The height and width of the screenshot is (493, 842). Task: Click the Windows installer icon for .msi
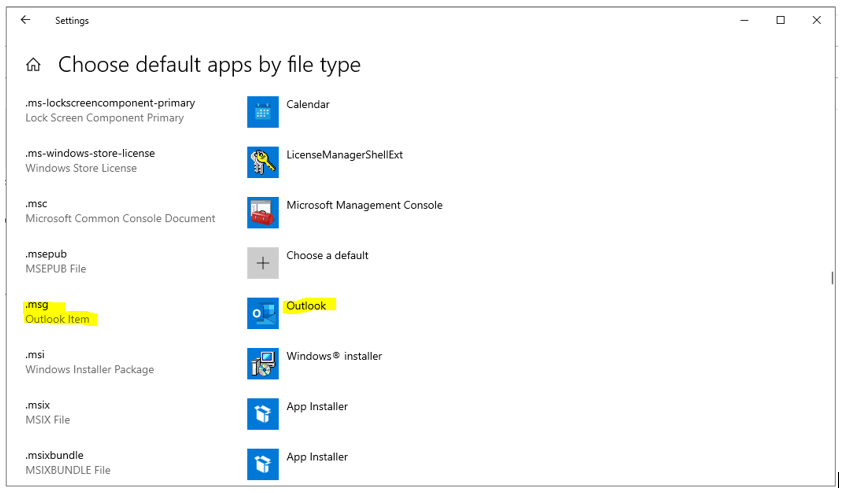[x=263, y=364]
